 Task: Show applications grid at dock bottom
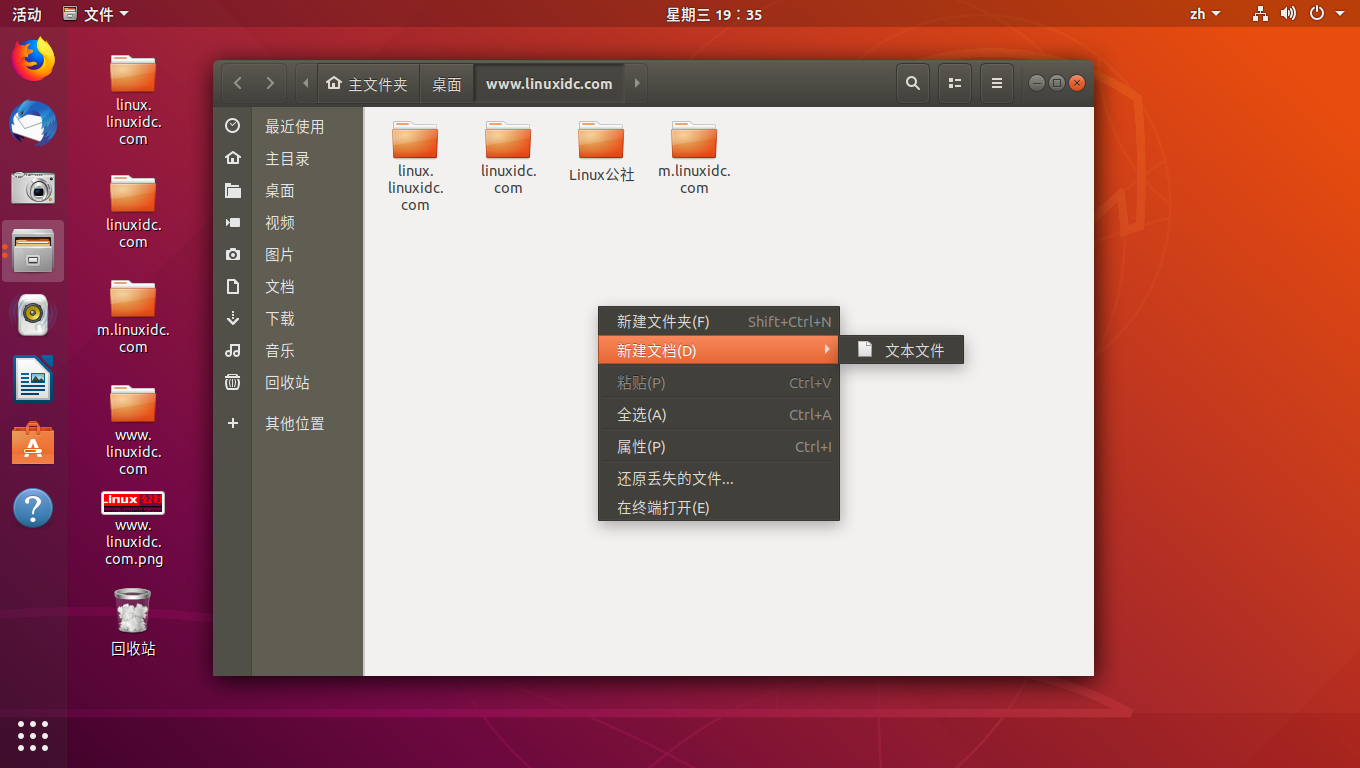pyautogui.click(x=33, y=735)
